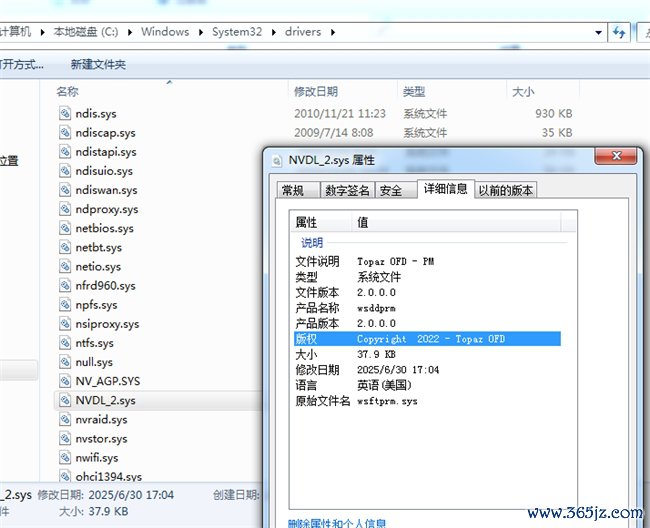Click ndis.sys date 2010/11/21 11:23
The image size is (650, 528).
pyautogui.click(x=340, y=114)
